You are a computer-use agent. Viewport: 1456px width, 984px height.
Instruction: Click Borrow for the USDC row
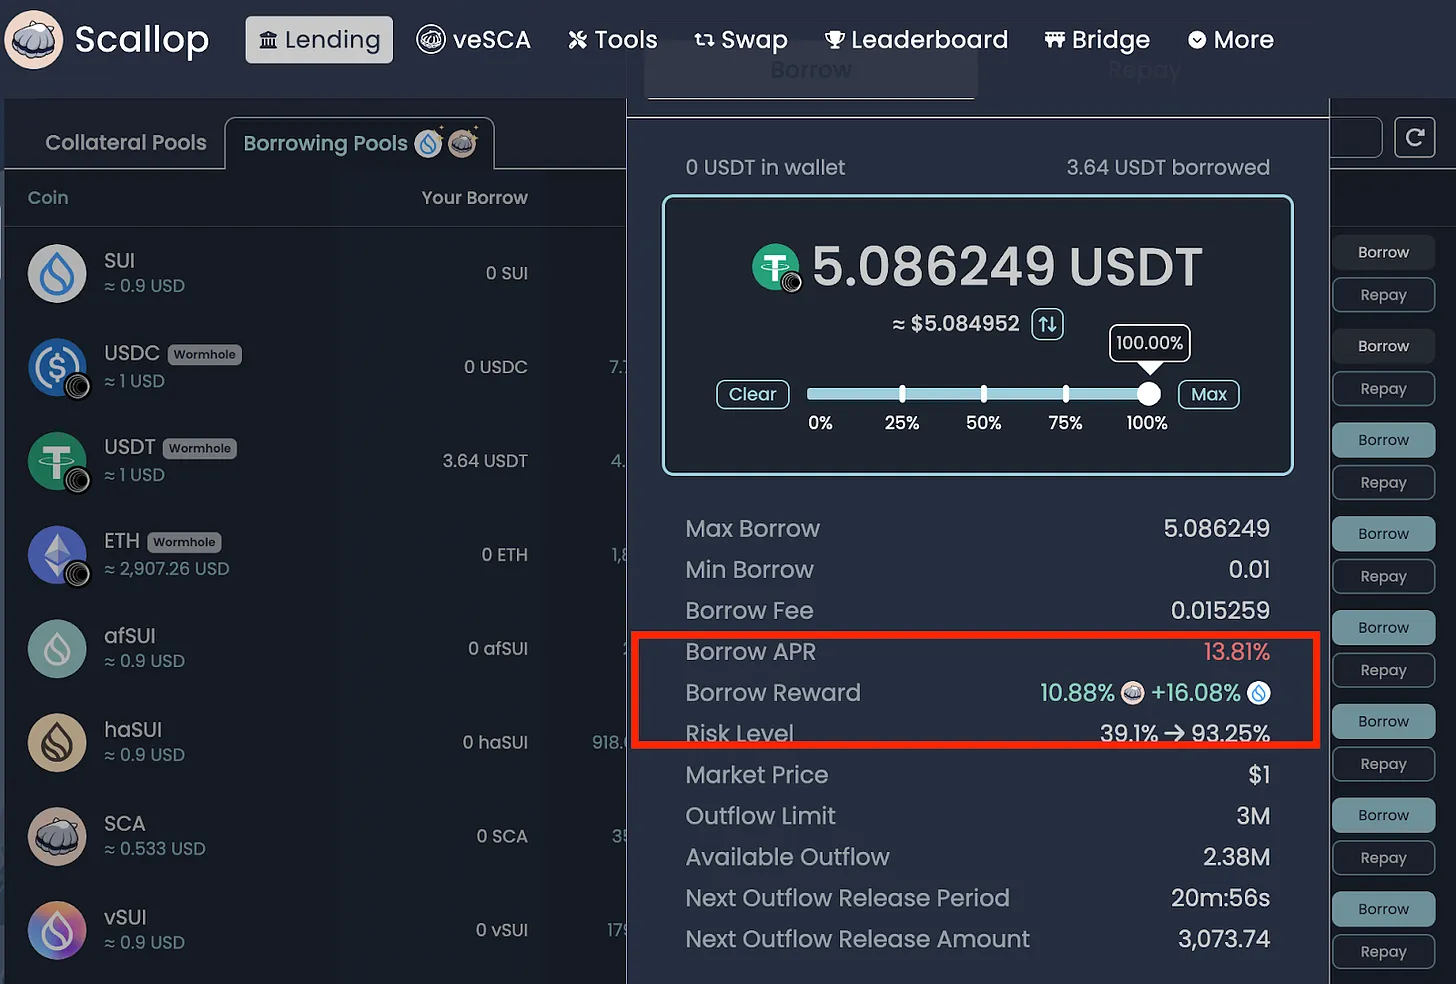coord(1383,346)
